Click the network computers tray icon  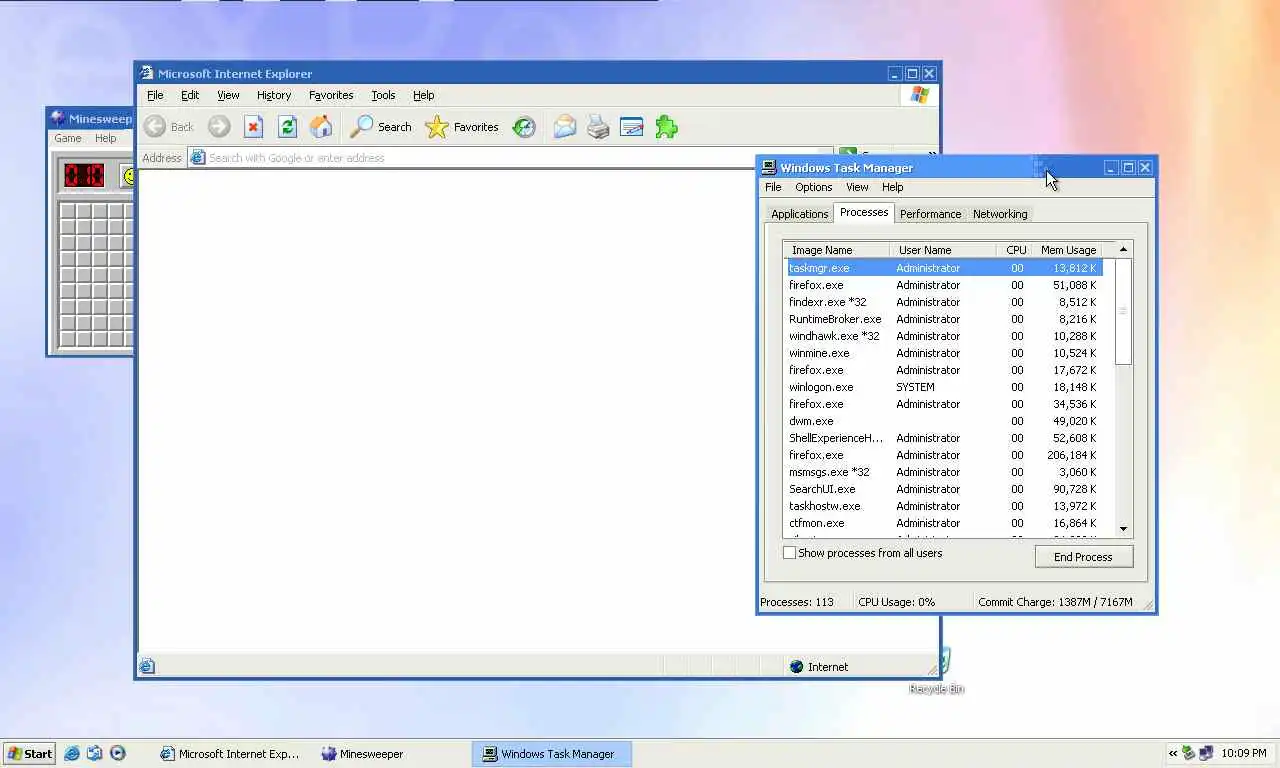[x=1206, y=754]
